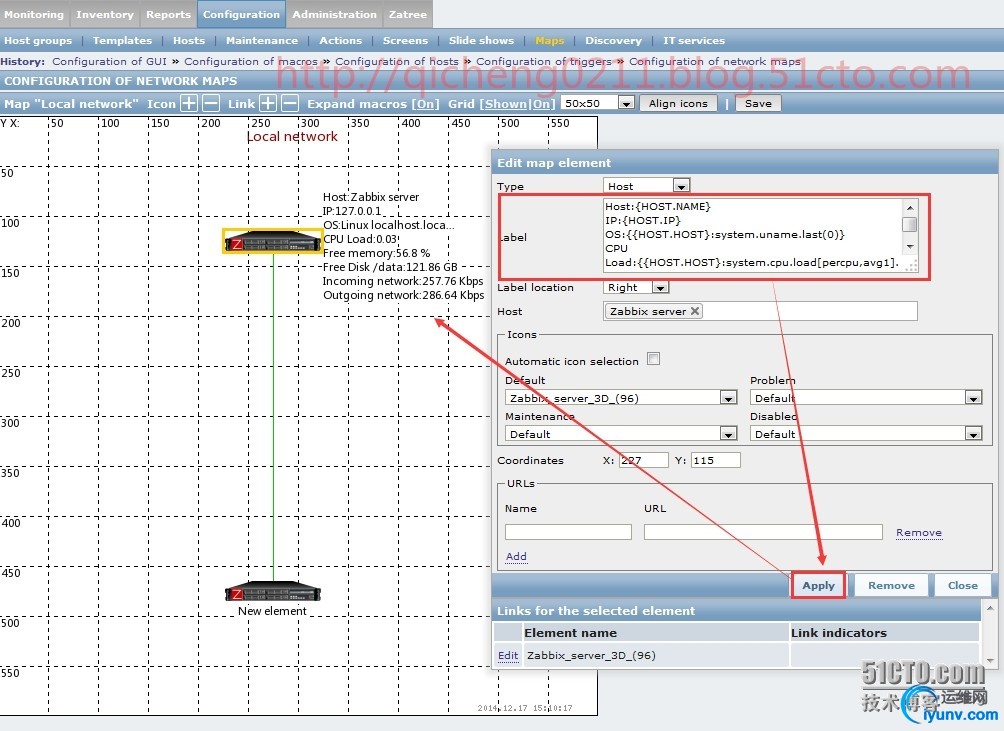Open the Label location dropdown
This screenshot has width=1004, height=731.
pos(636,287)
